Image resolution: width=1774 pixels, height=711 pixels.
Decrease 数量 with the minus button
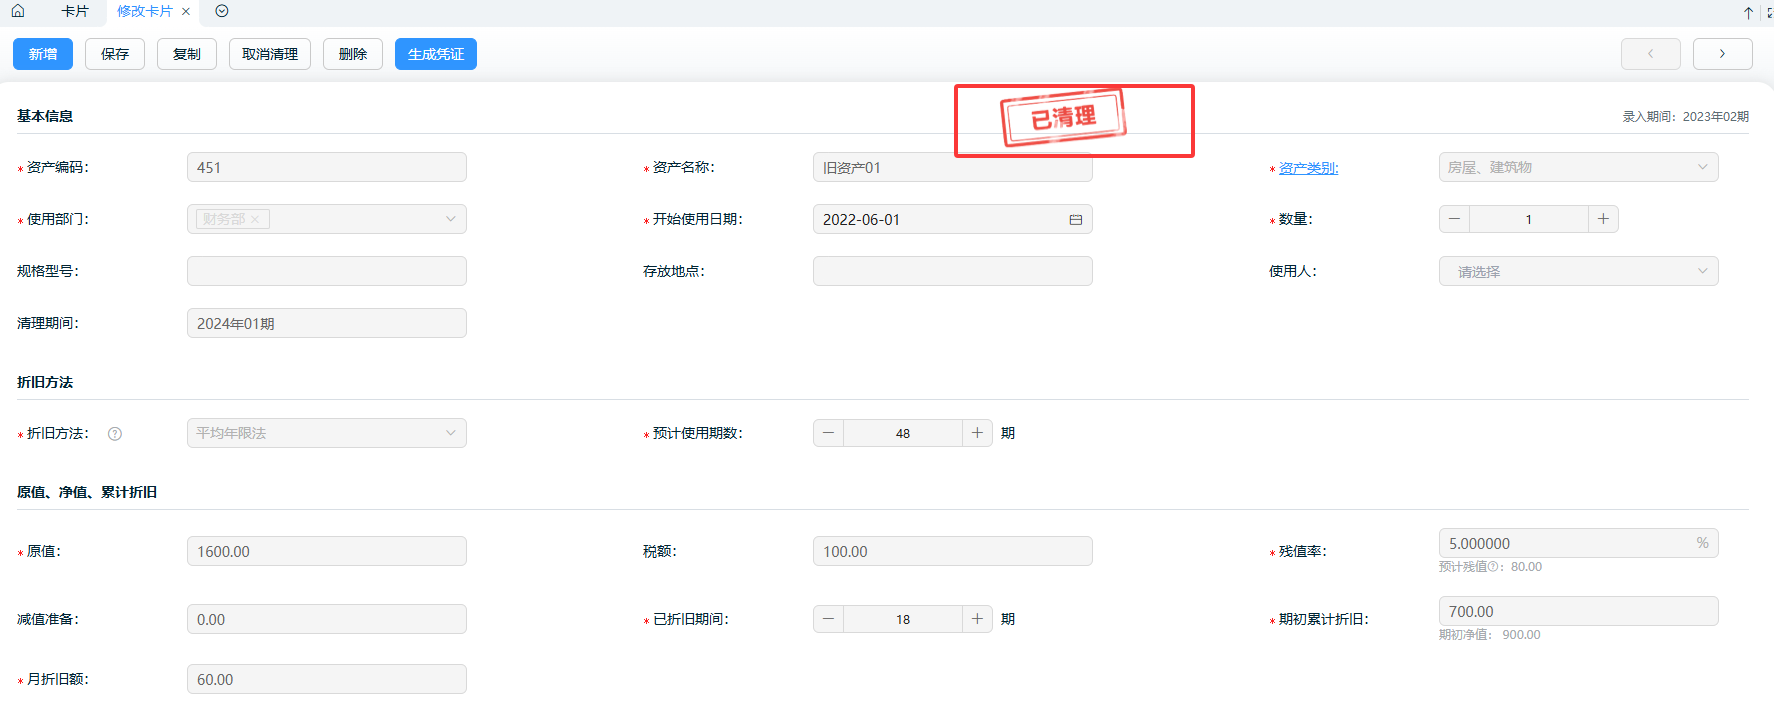(1455, 219)
